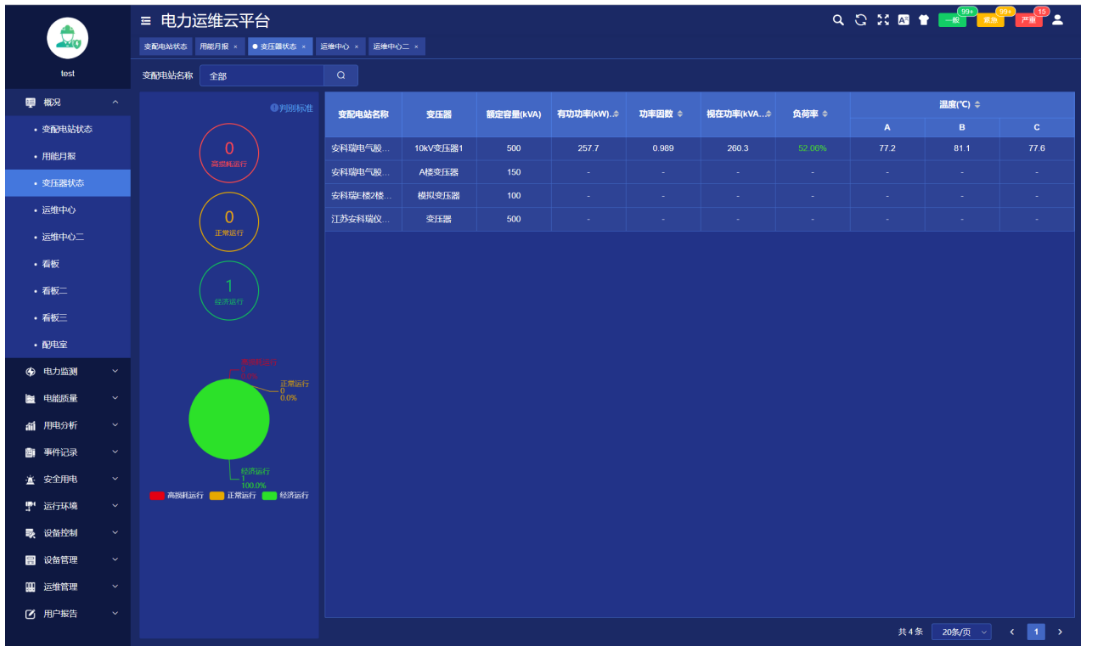Click the search button beside station name field
1093x653 pixels.
[340, 75]
